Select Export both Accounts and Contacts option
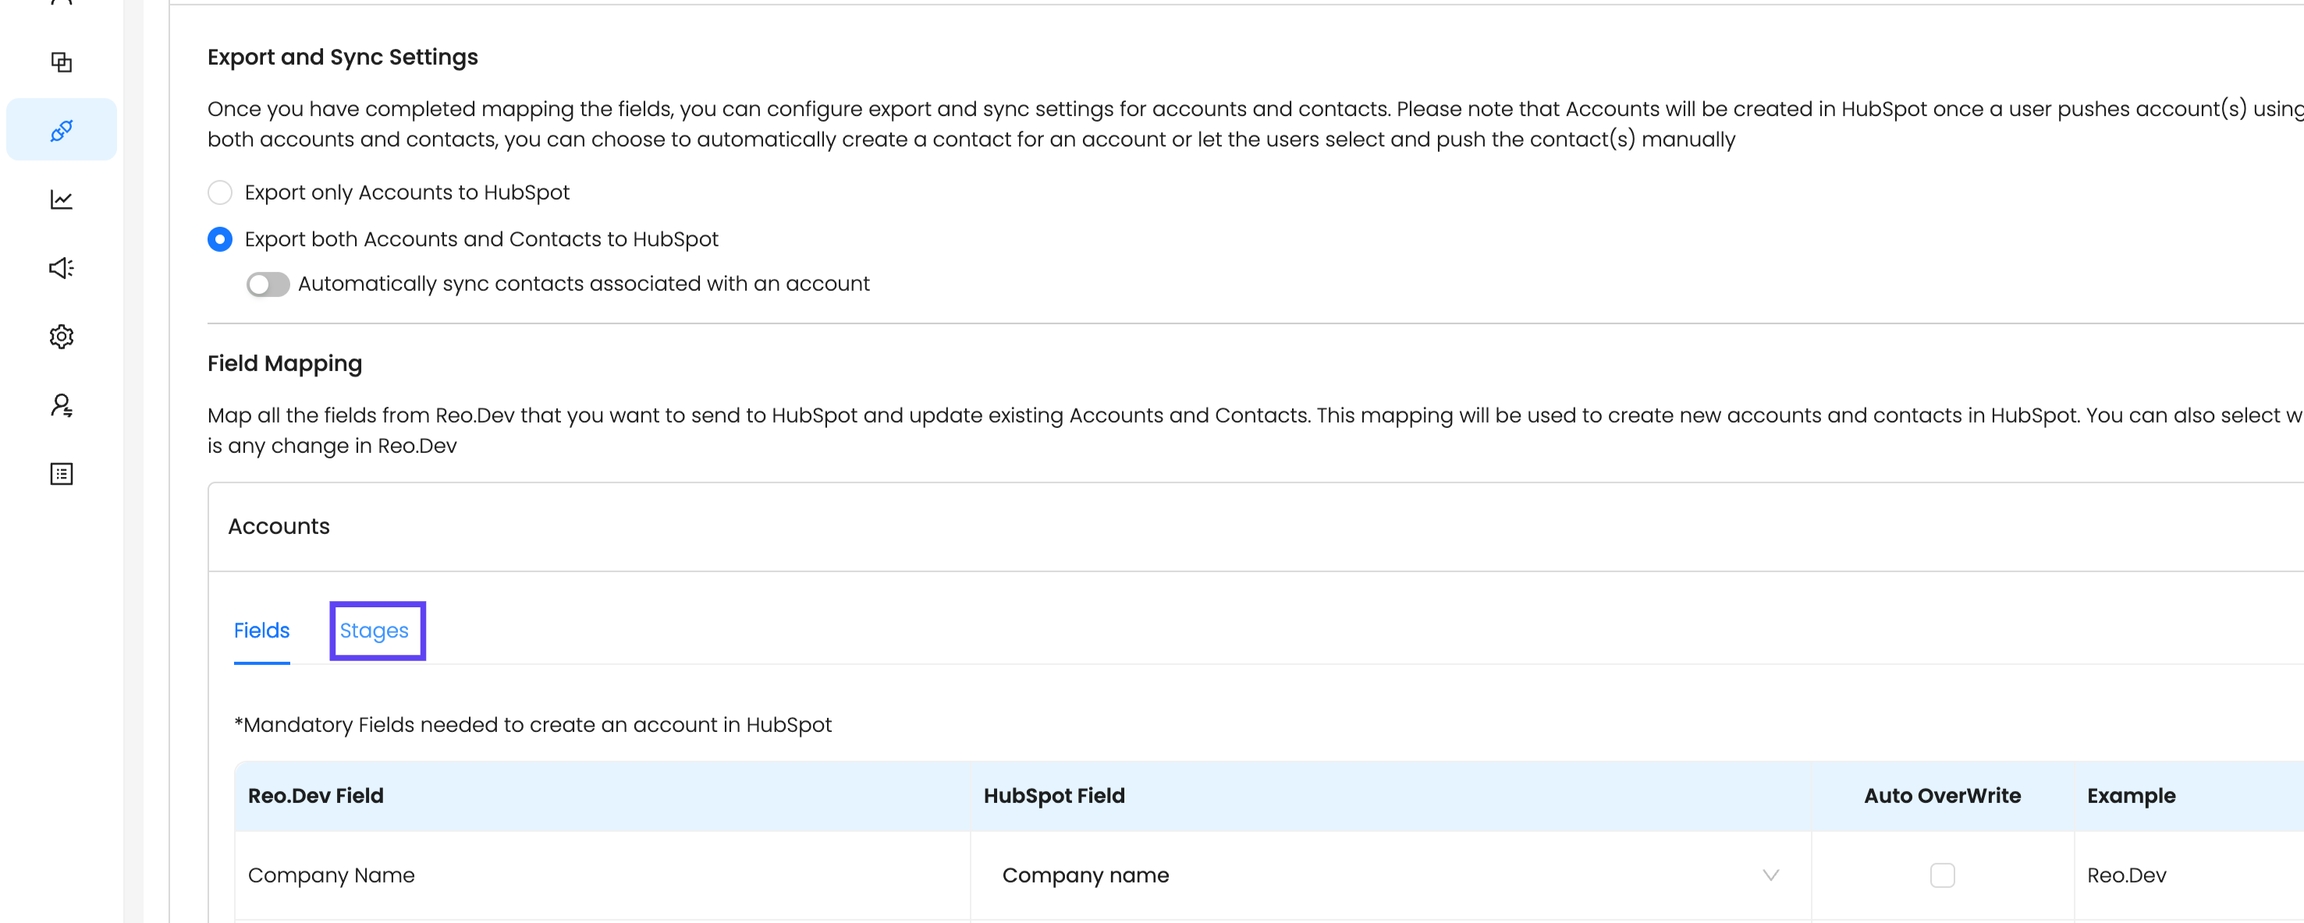Screen dimensions: 2304x923 (x=220, y=239)
